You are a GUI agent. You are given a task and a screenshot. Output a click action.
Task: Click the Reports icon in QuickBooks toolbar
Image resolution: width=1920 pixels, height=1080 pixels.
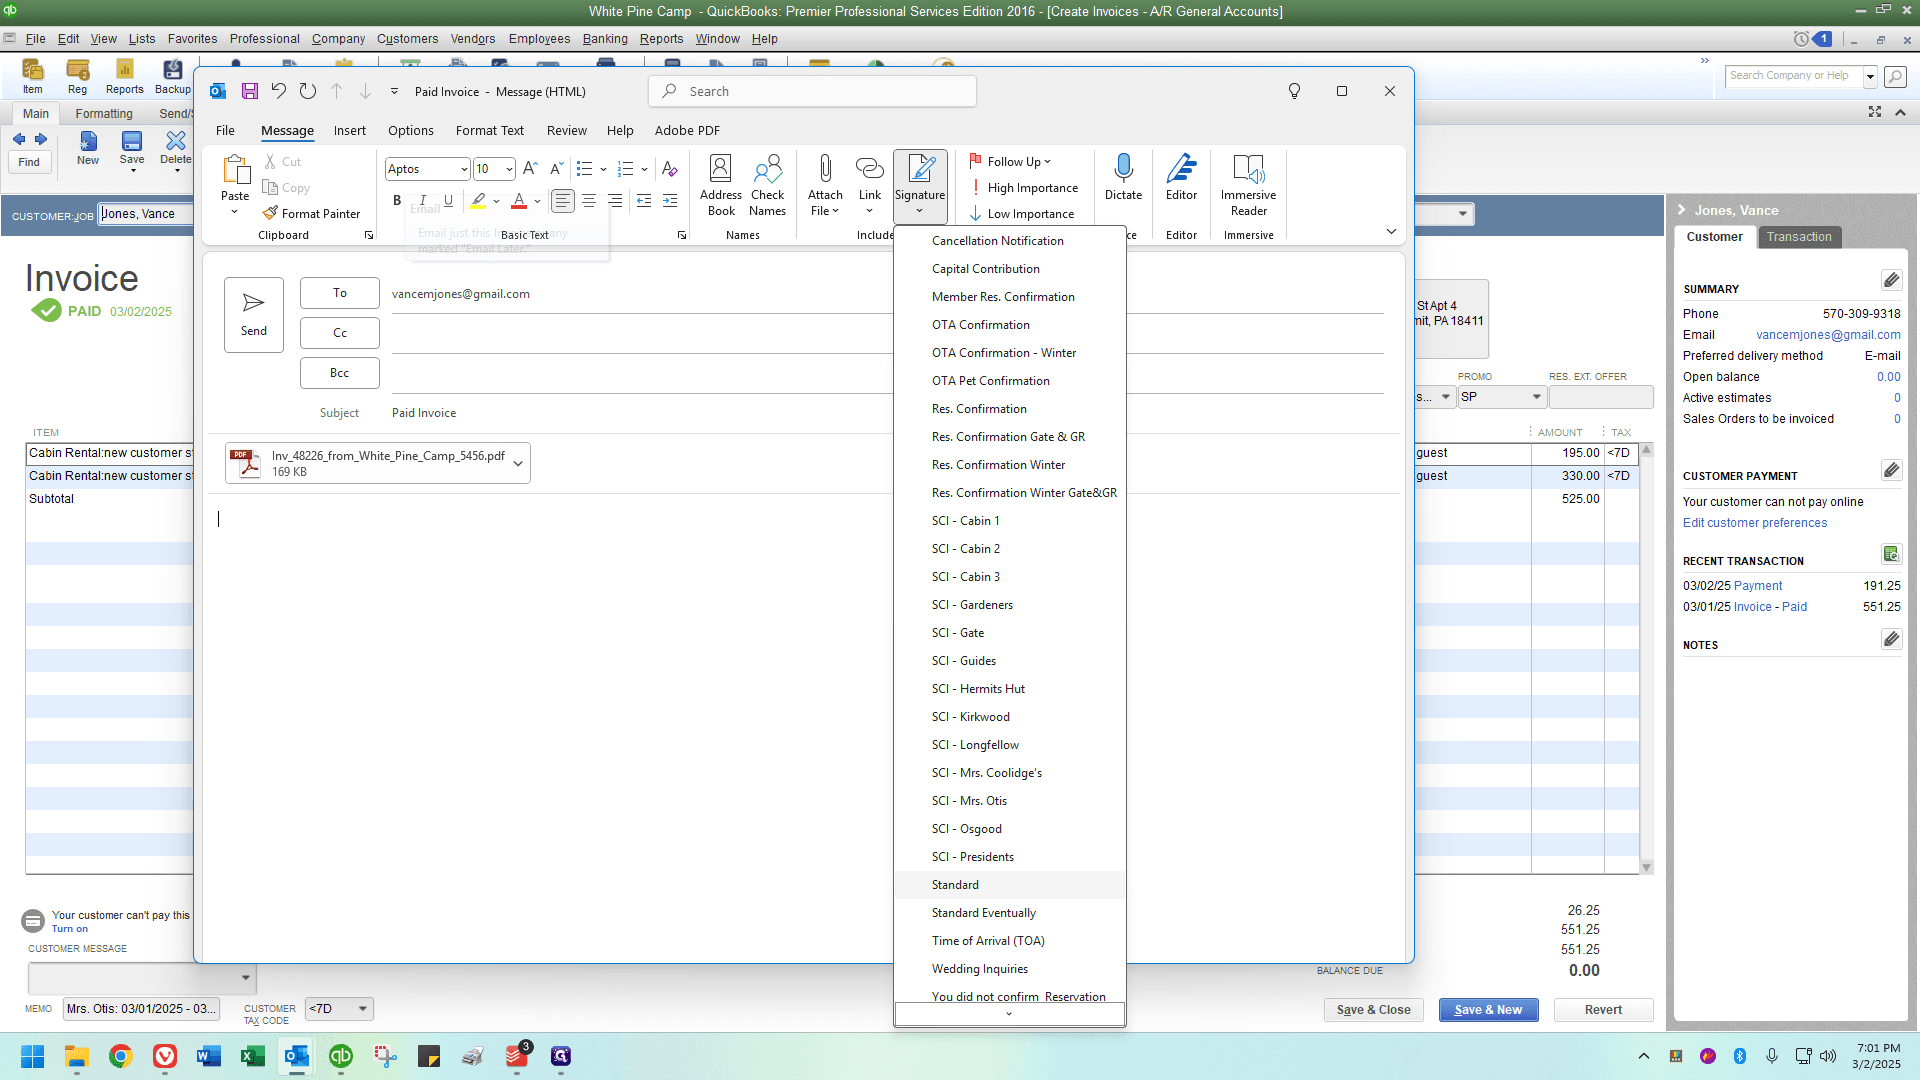click(125, 76)
